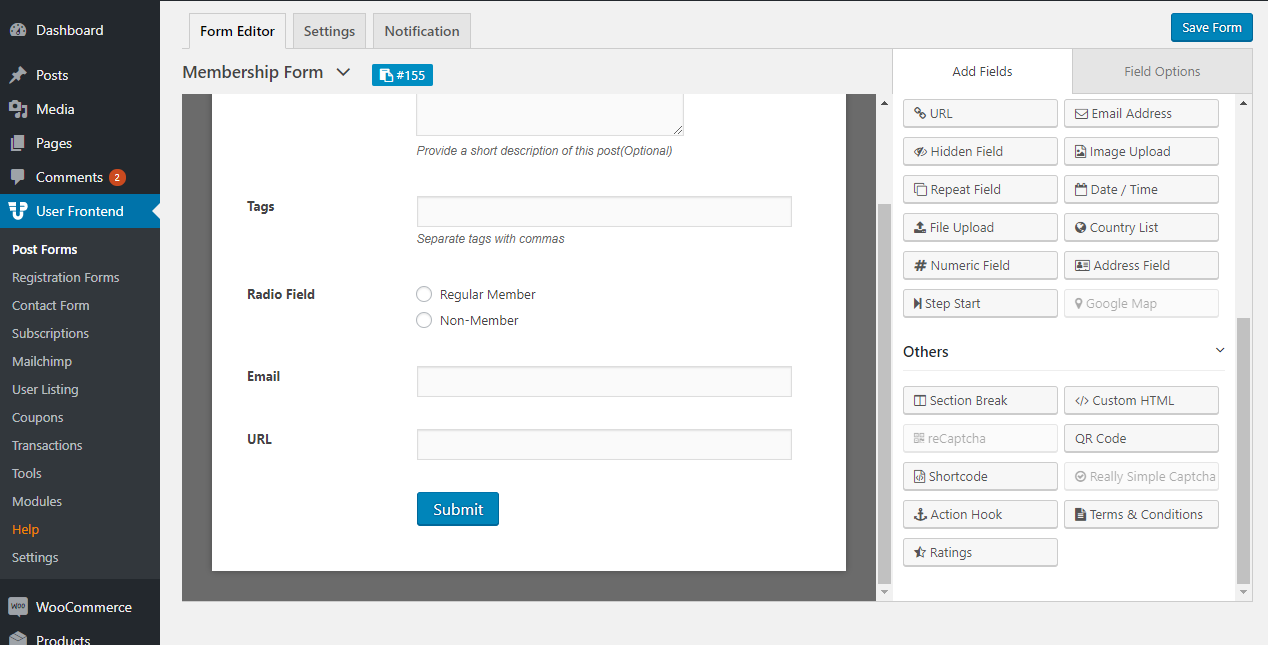The width and height of the screenshot is (1268, 645).
Task: Click into the URL input field
Action: click(x=604, y=444)
